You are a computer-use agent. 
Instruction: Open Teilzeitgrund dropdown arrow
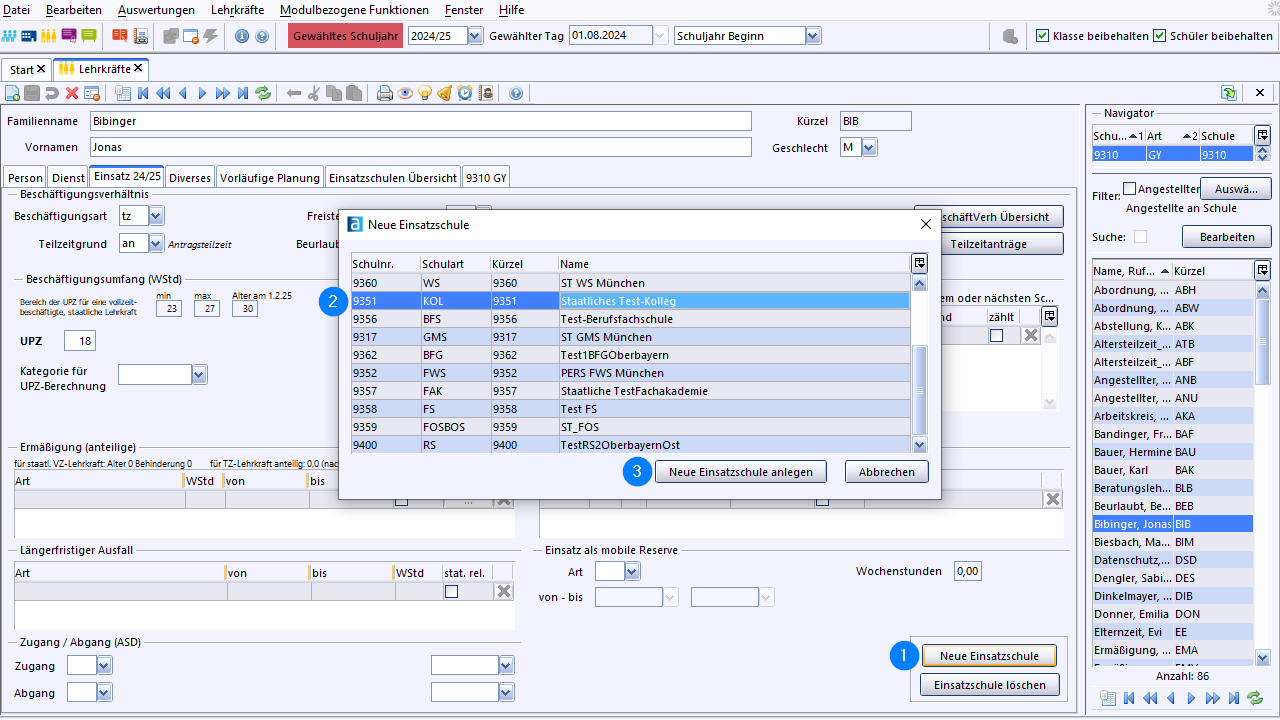(x=156, y=243)
